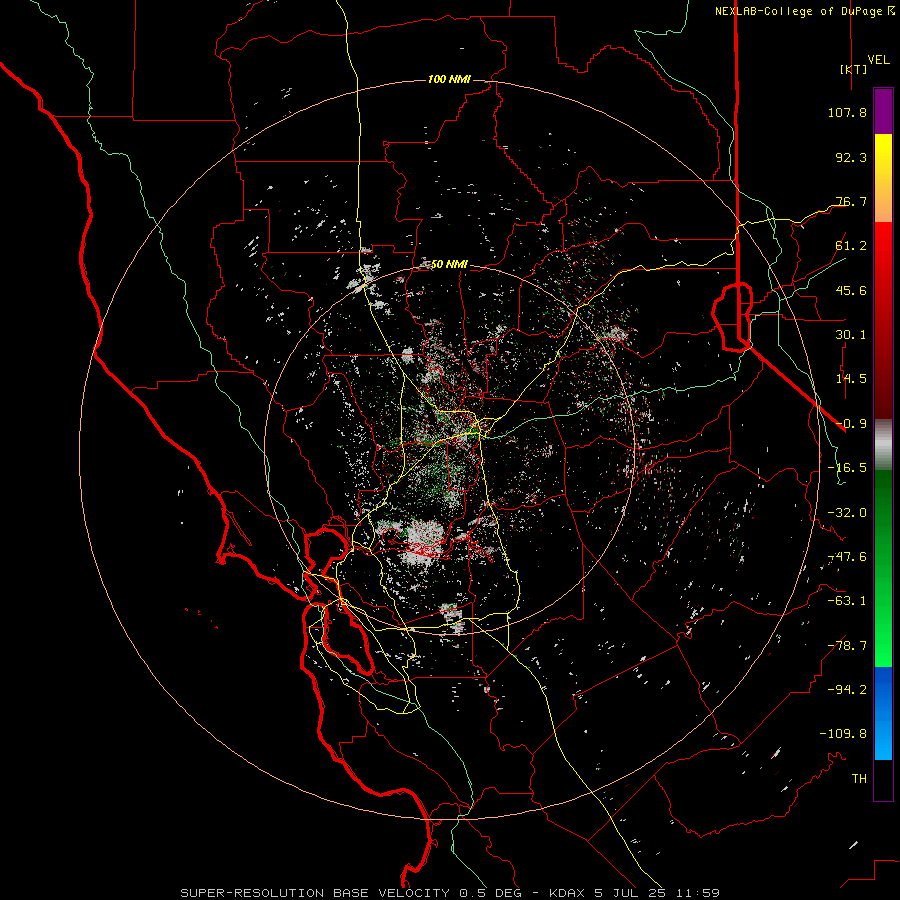This screenshot has width=900, height=900.
Task: Click the [KT] units label
Action: click(x=853, y=69)
